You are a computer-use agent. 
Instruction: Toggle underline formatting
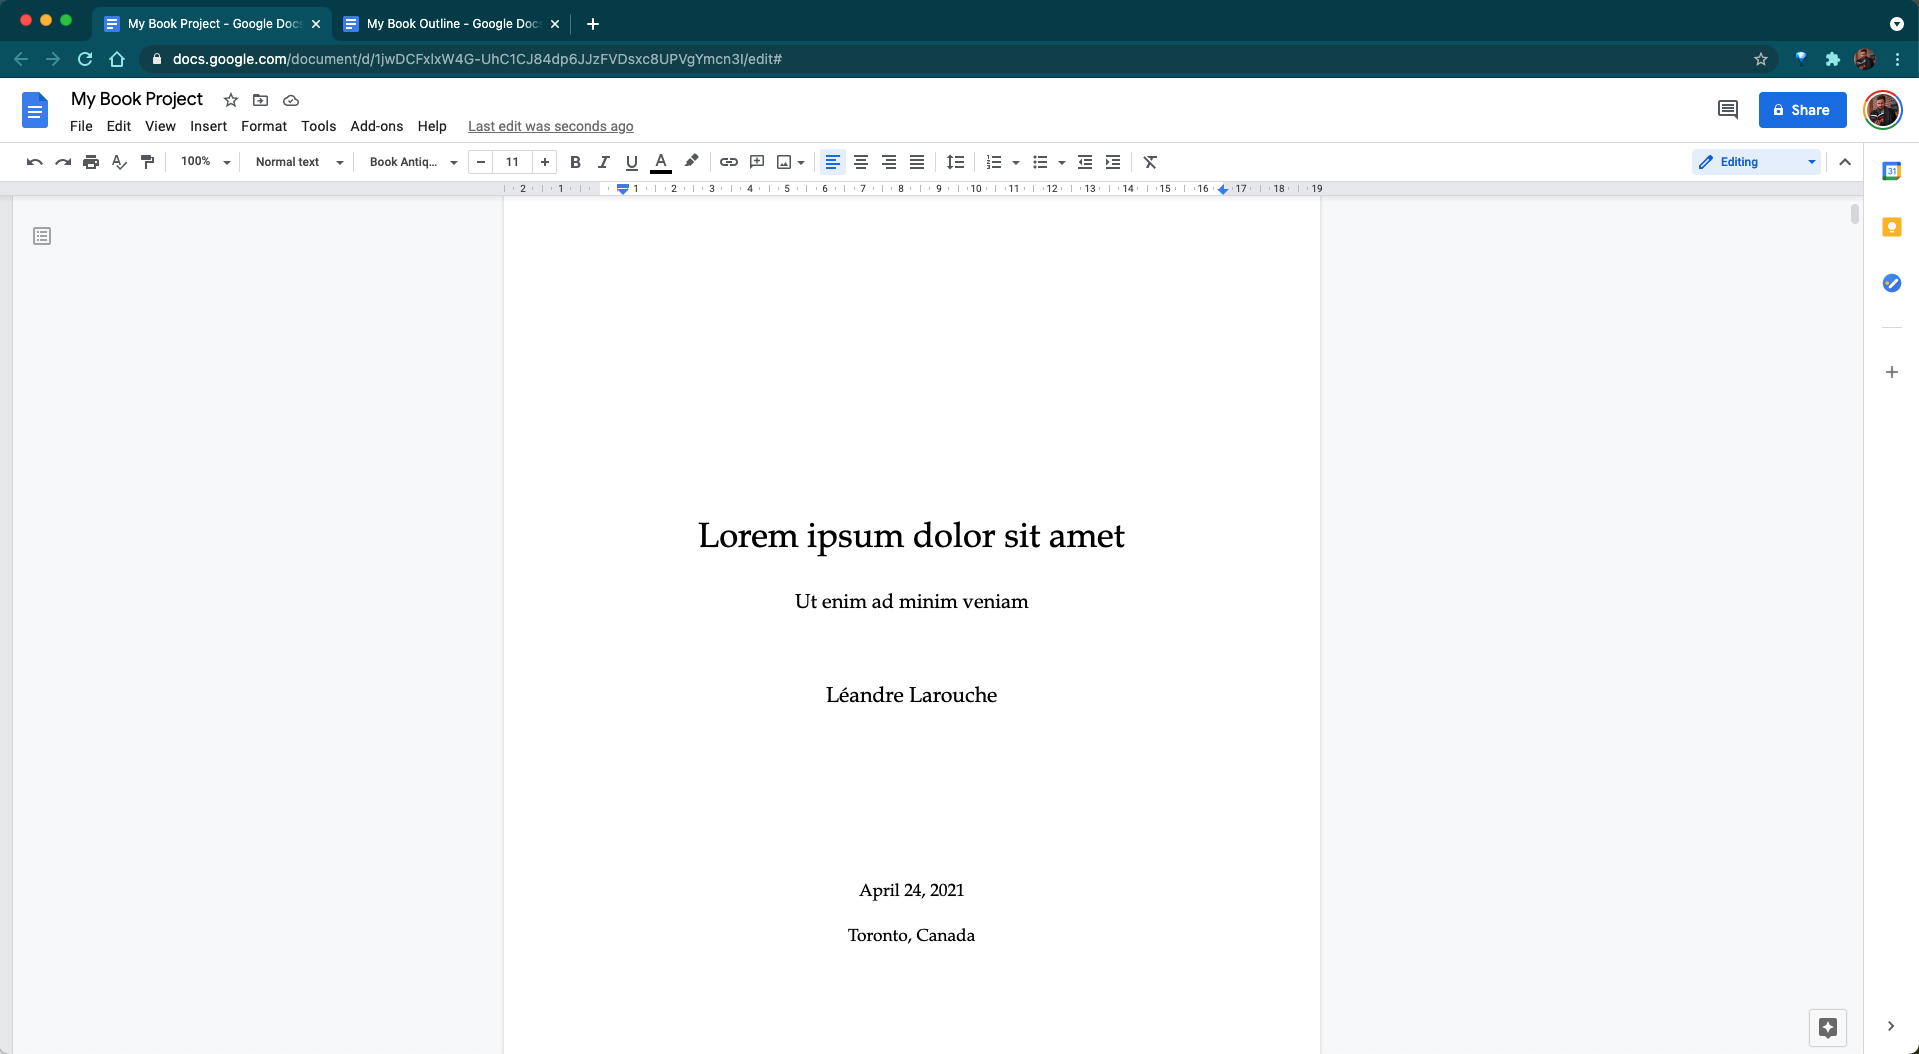click(631, 162)
